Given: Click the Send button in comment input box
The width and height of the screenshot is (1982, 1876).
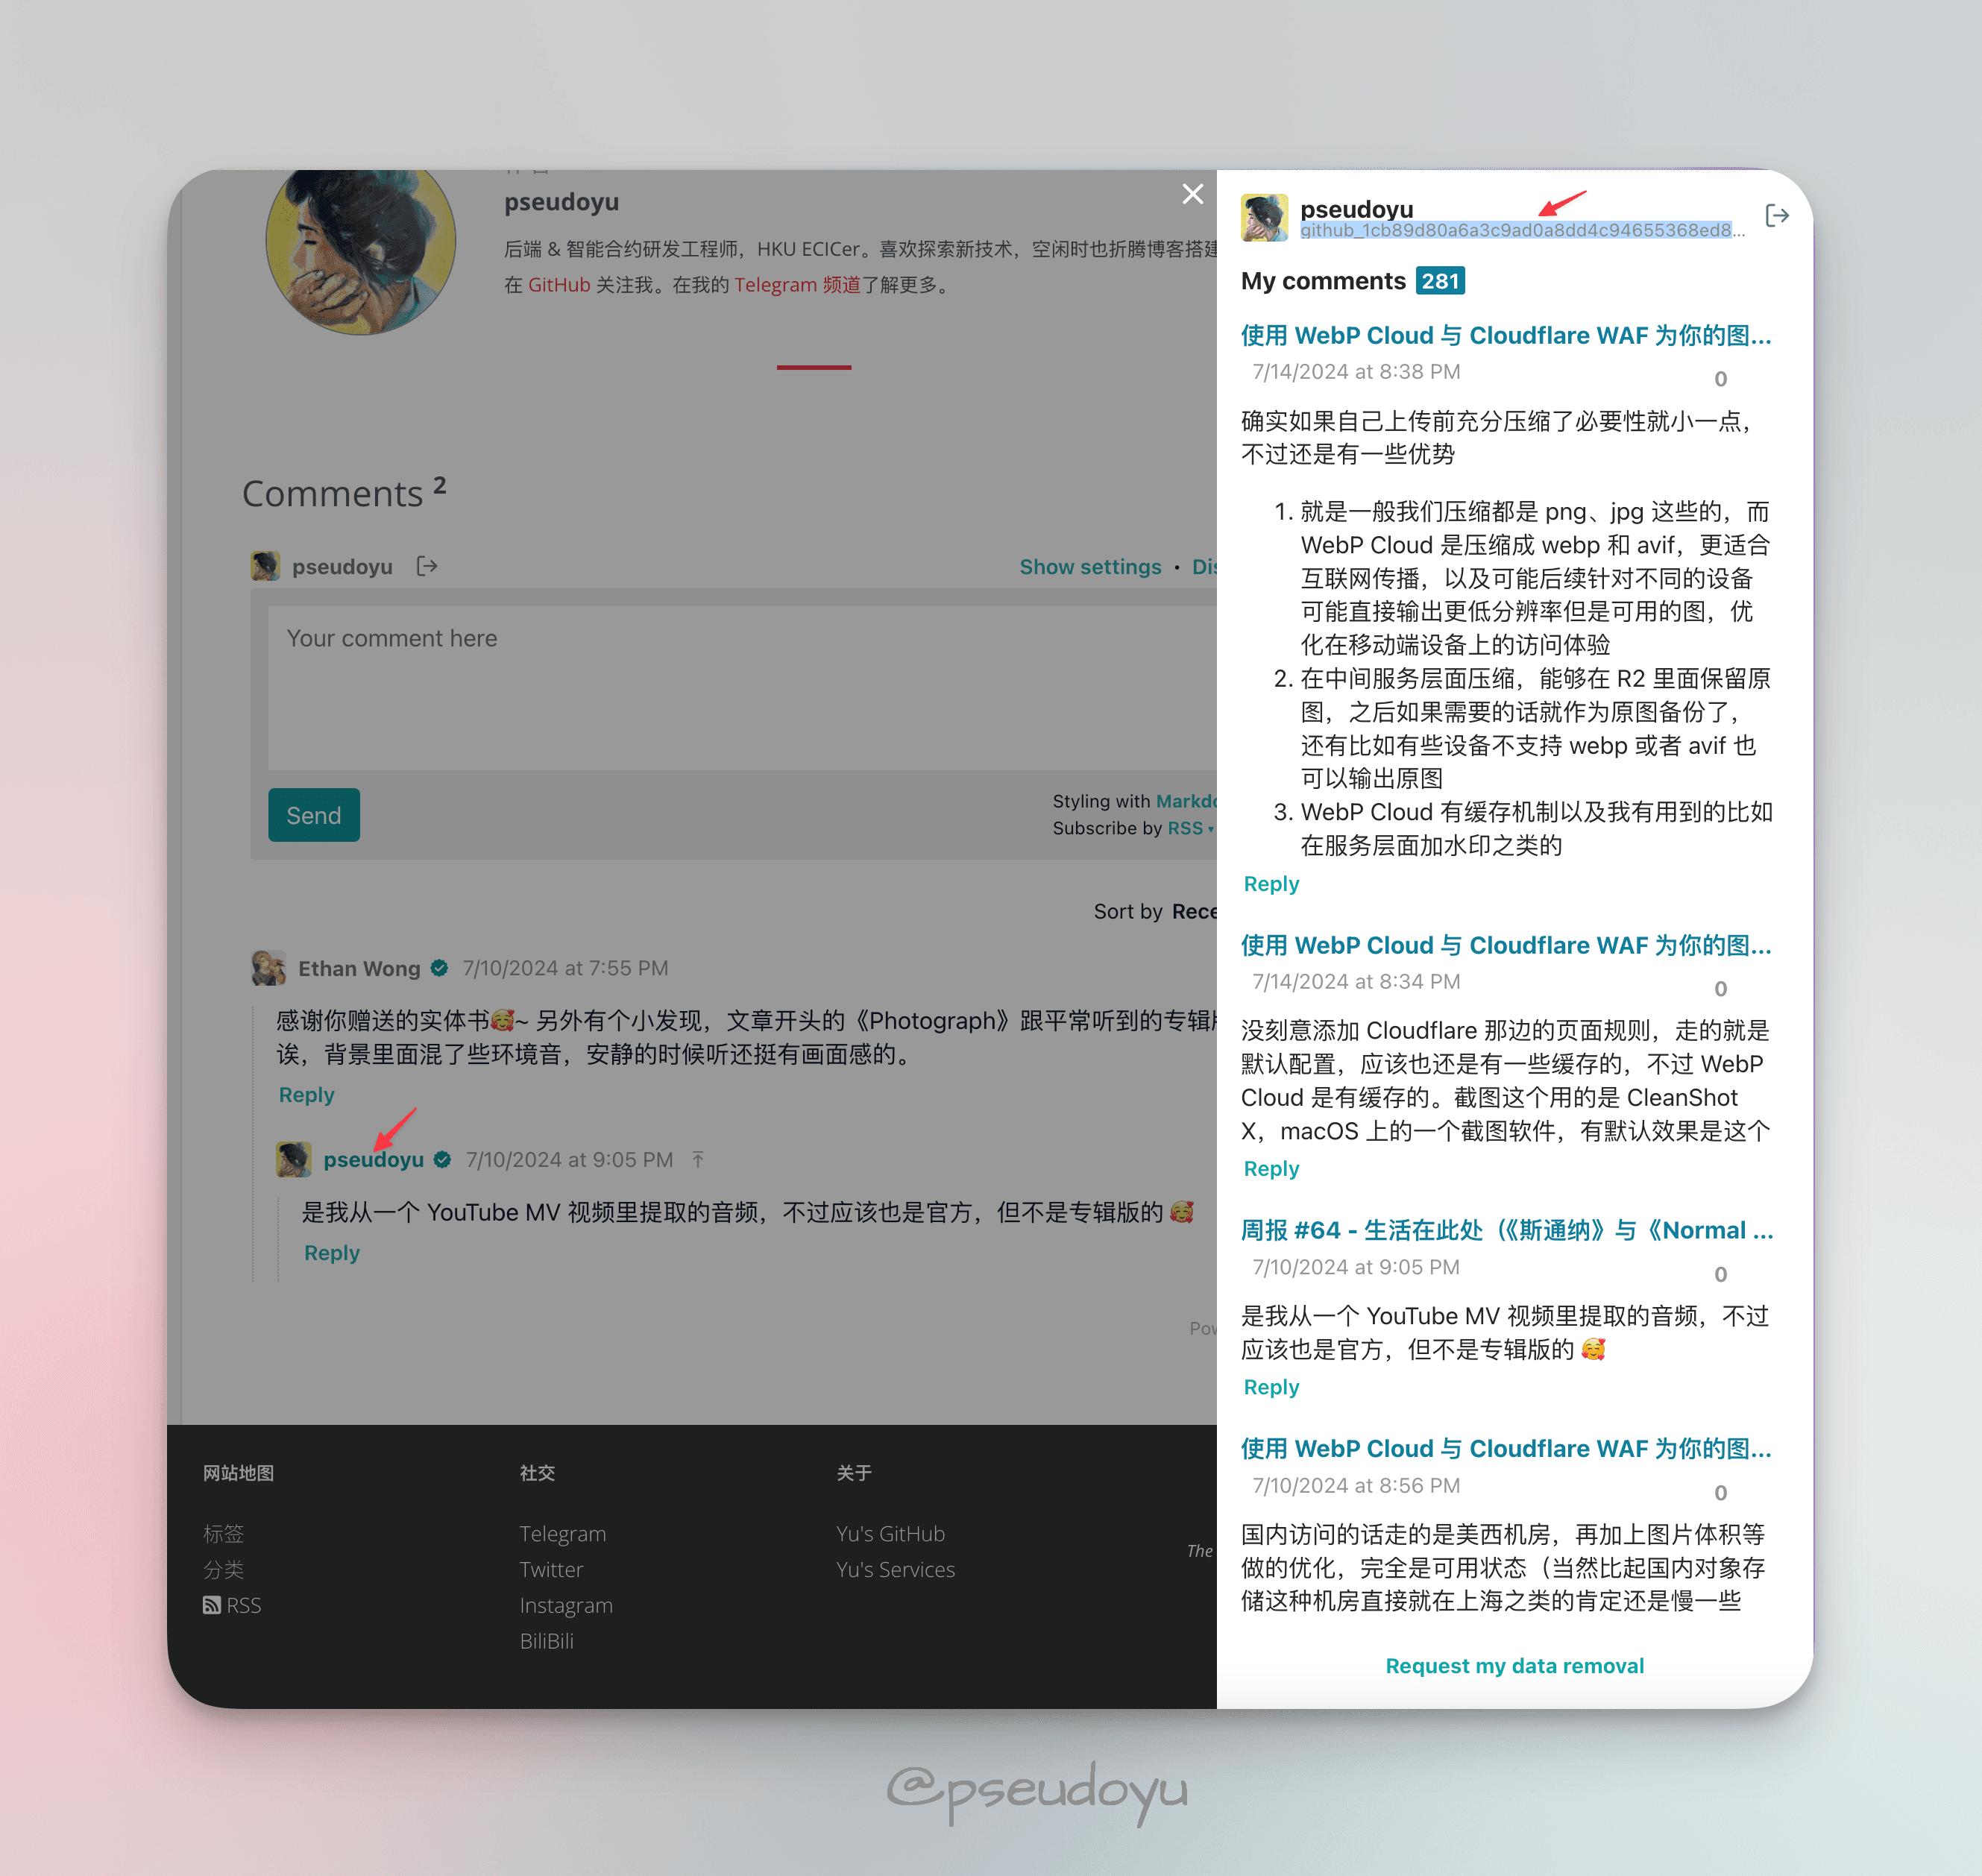Looking at the screenshot, I should click(x=312, y=814).
